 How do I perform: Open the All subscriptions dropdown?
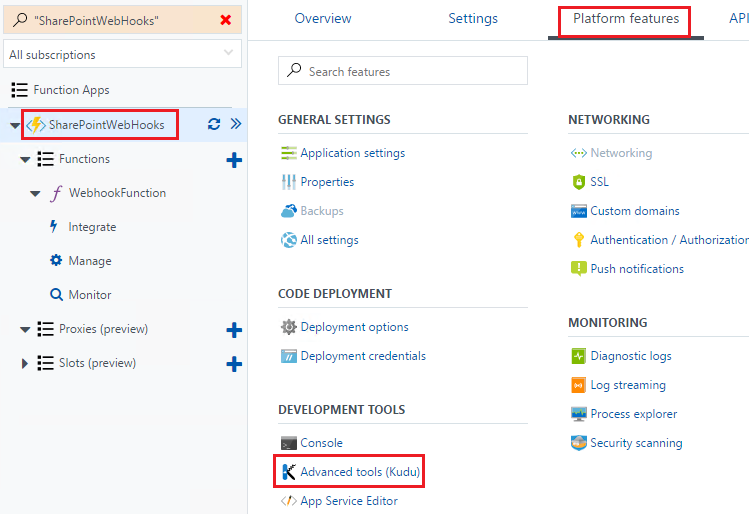click(122, 54)
